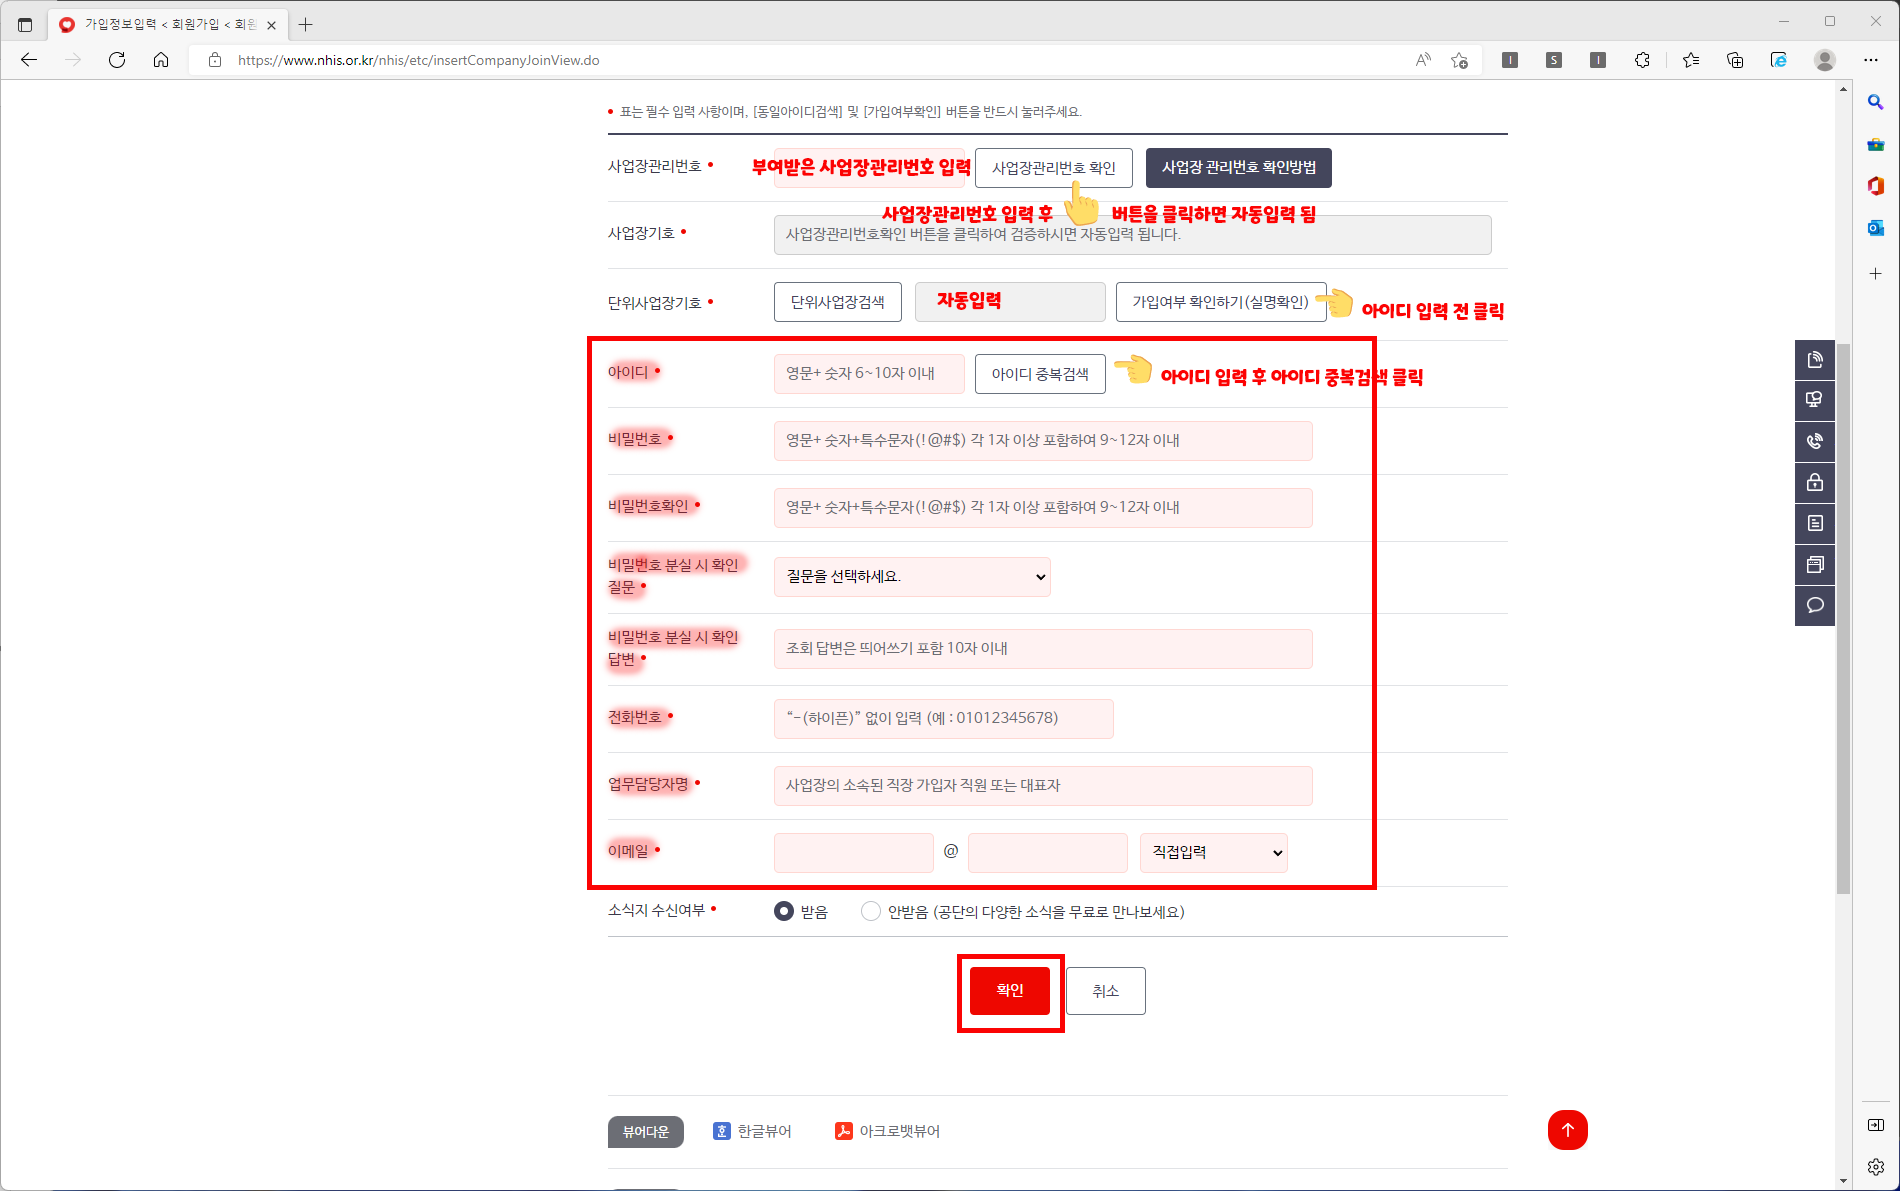Screen dimensions: 1900x1191
Task: Open the Microsoft Office sidebar icon
Action: pyautogui.click(x=1876, y=186)
